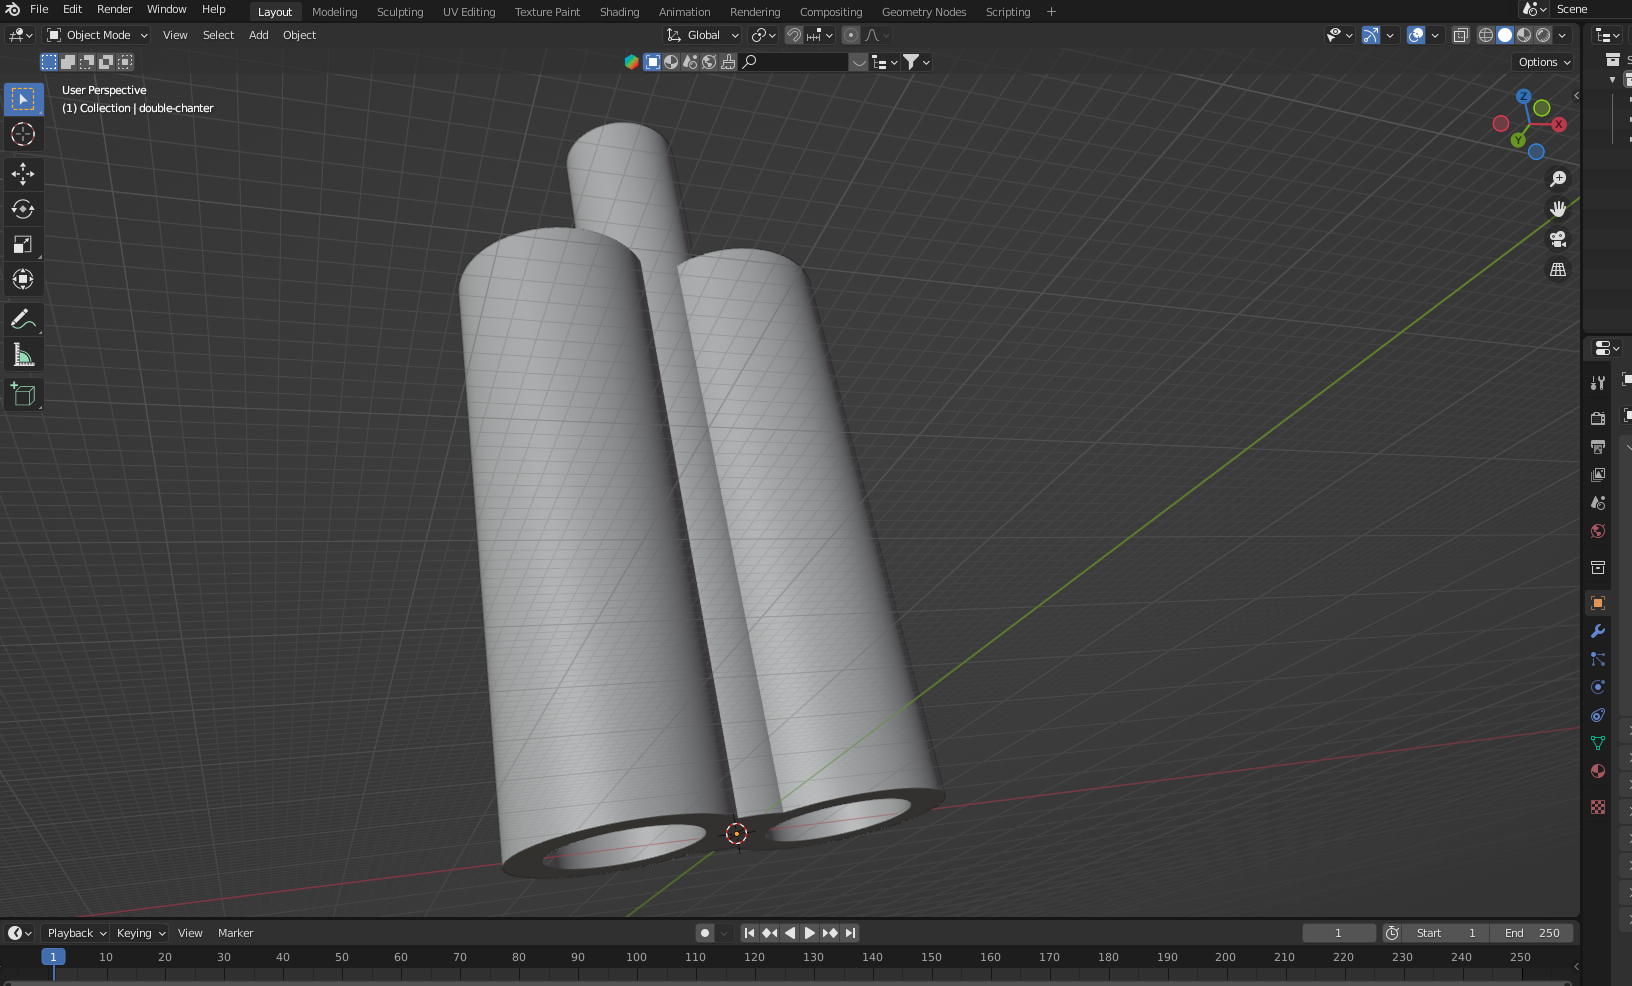This screenshot has width=1632, height=986.
Task: Jump to the timeline start frame
Action: [x=749, y=933]
